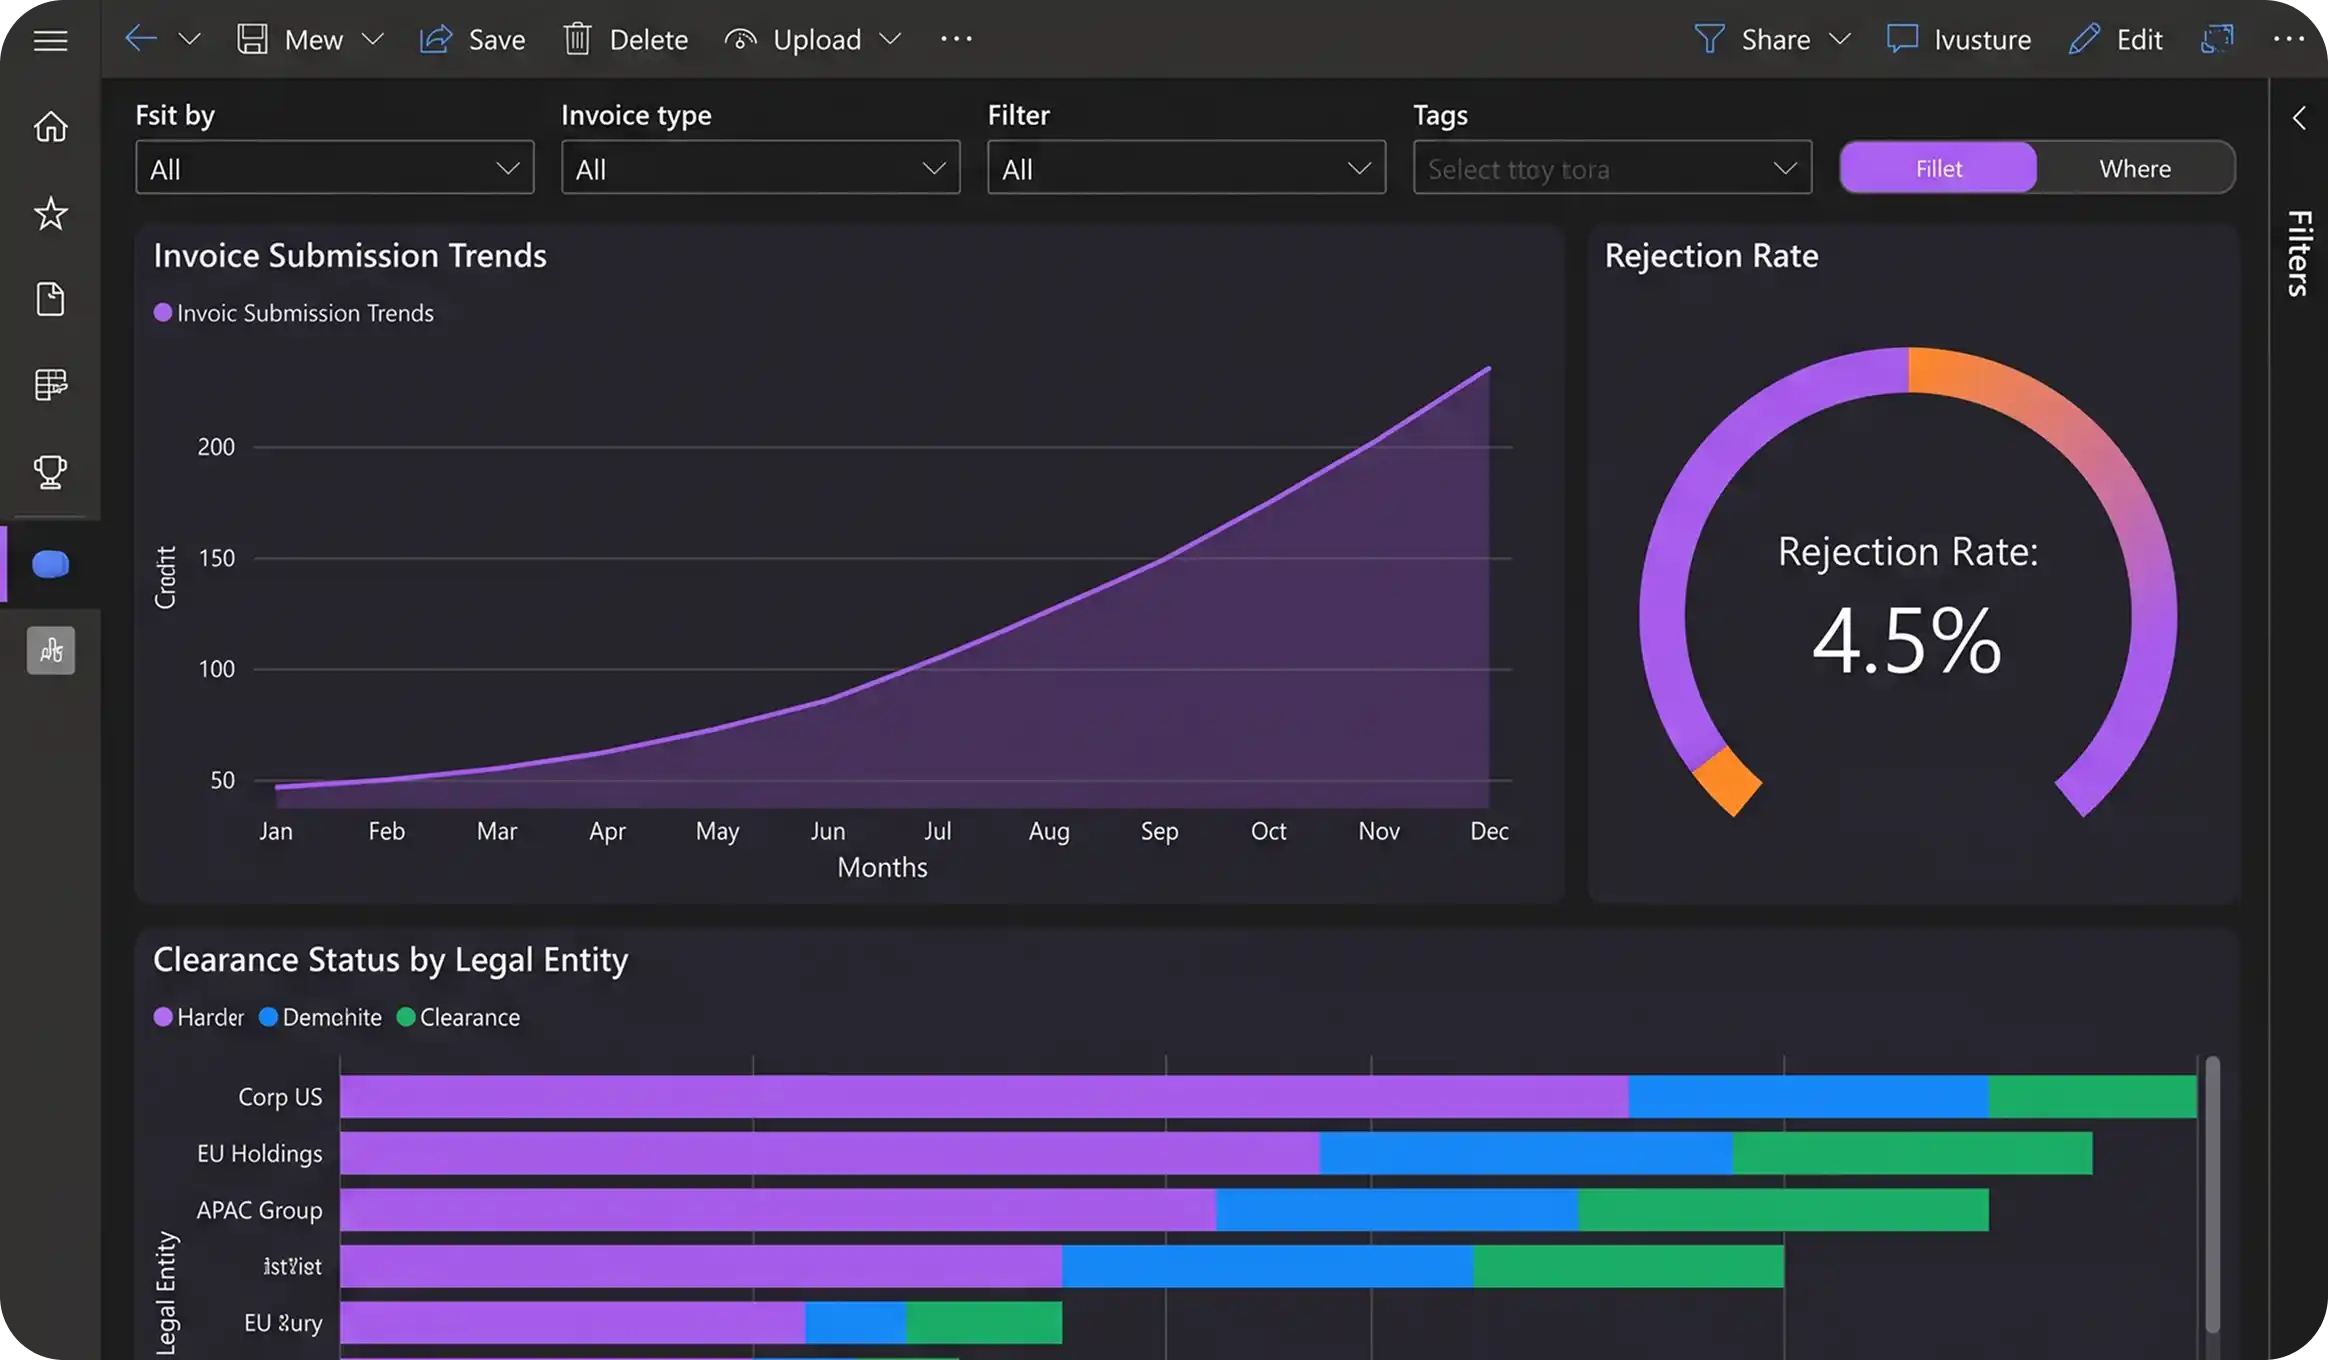Open the document page sidebar icon
This screenshot has height=1360, width=2328.
[x=50, y=299]
